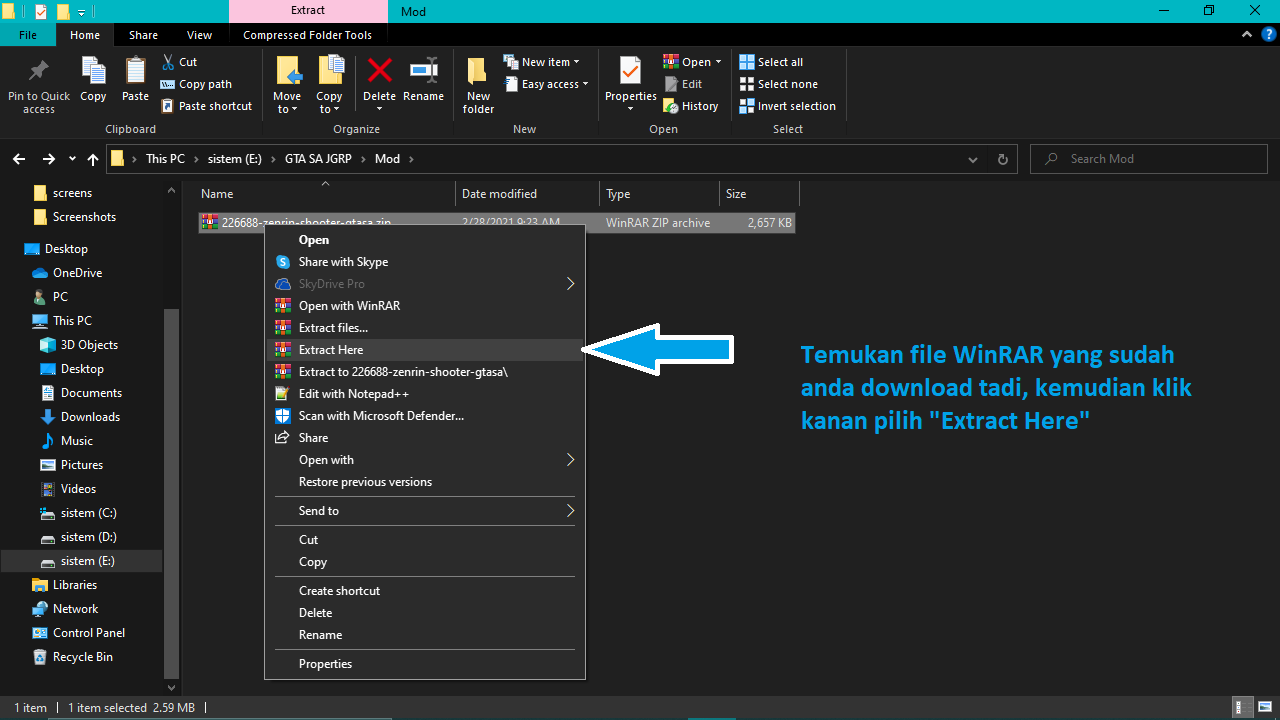Click the Paste clipboard icon in the ribbon
1280x720 pixels.
click(135, 79)
